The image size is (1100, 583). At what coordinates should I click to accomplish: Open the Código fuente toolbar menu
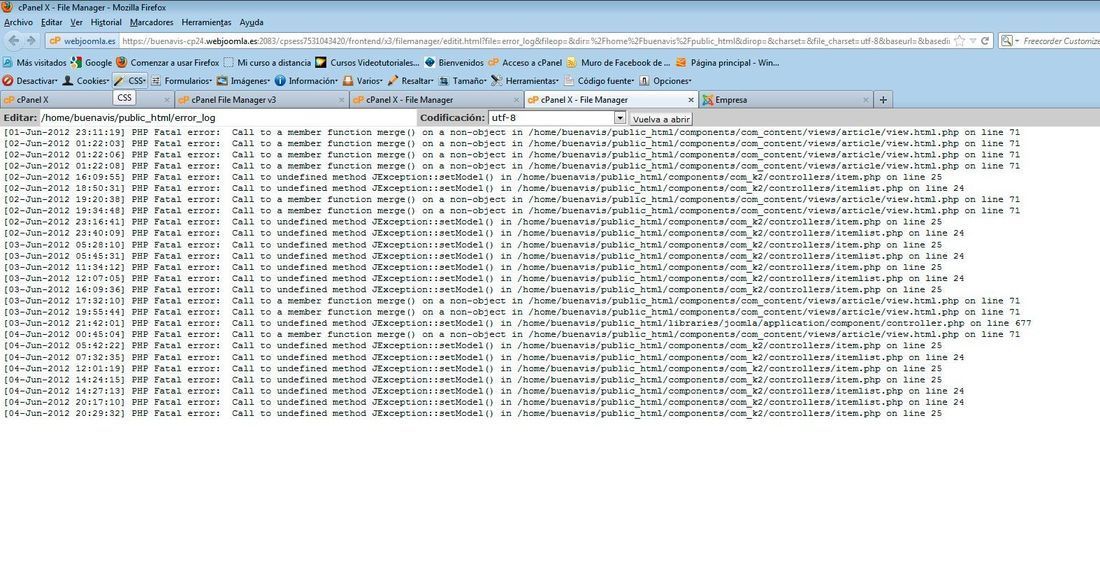(599, 81)
